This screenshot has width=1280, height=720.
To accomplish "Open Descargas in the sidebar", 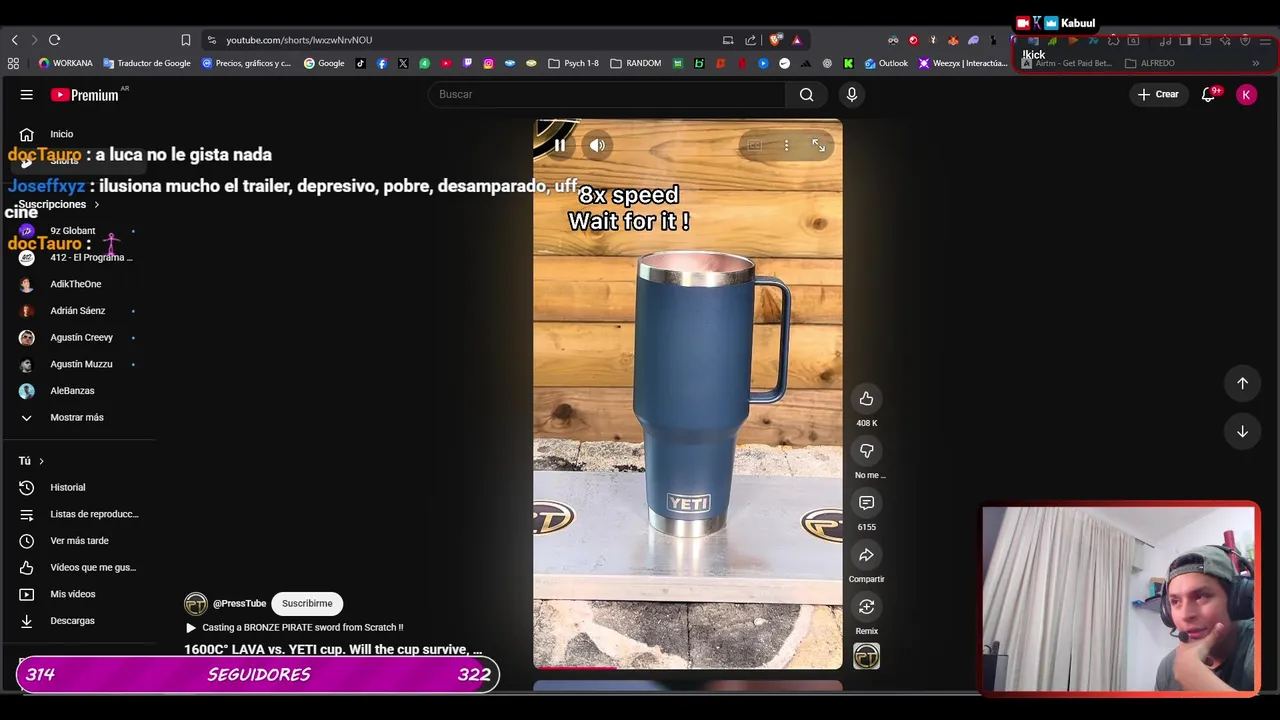I will point(72,621).
